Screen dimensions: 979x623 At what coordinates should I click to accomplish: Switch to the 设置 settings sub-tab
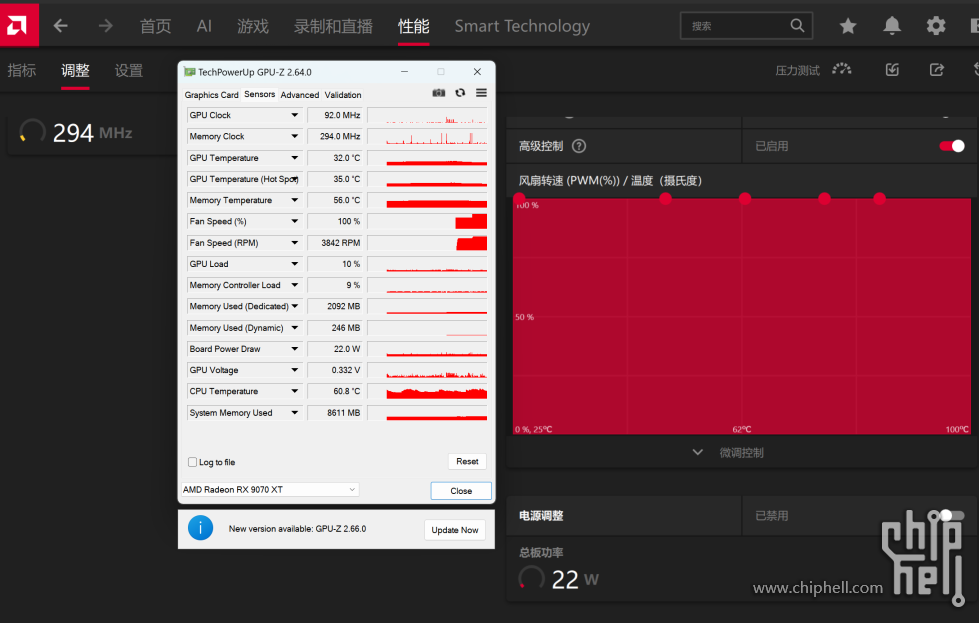pyautogui.click(x=129, y=70)
